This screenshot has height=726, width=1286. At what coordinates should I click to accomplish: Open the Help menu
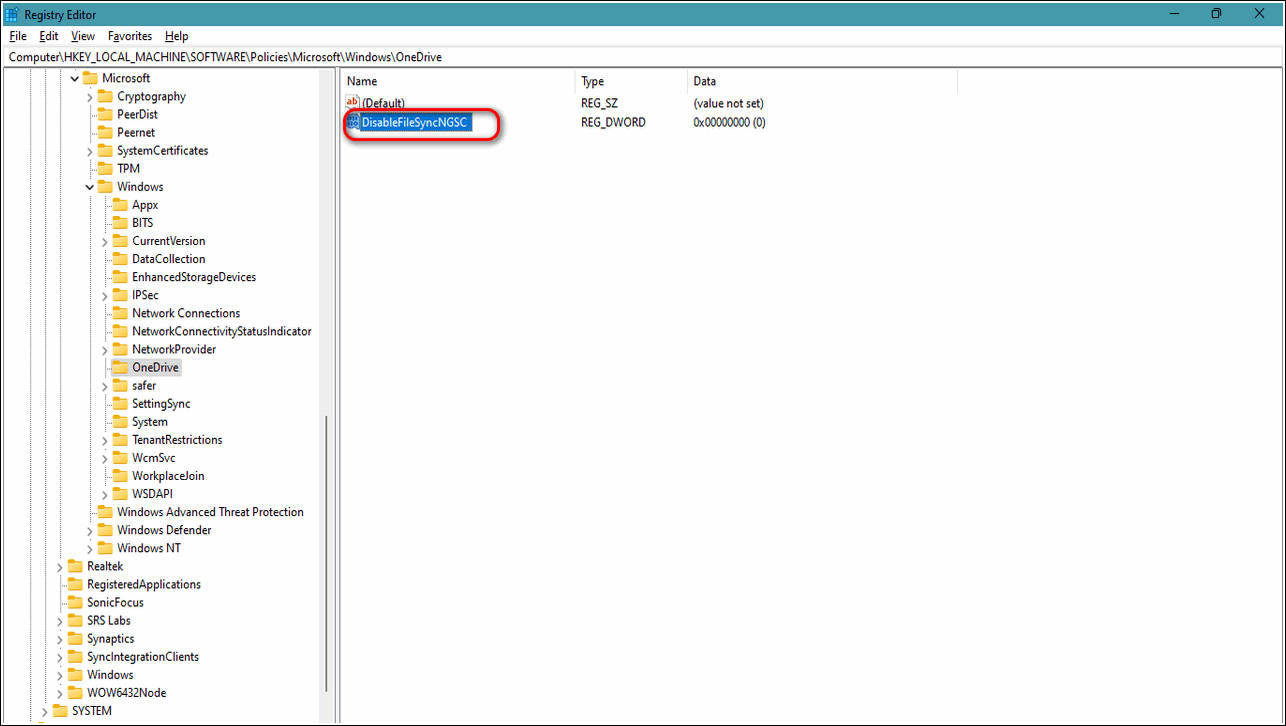pyautogui.click(x=176, y=36)
